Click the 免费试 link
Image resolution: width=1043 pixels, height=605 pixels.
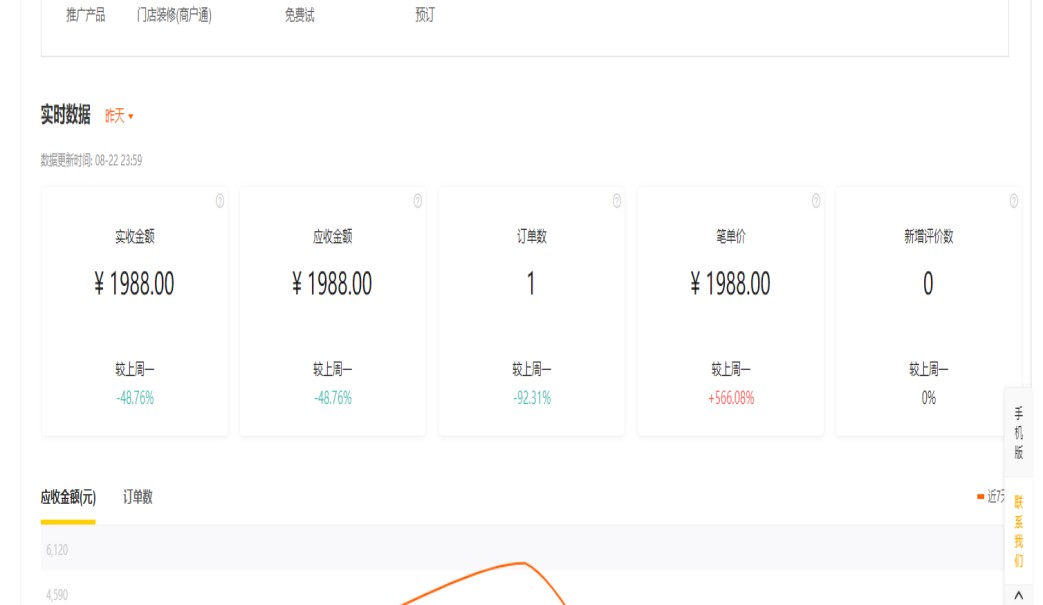299,16
